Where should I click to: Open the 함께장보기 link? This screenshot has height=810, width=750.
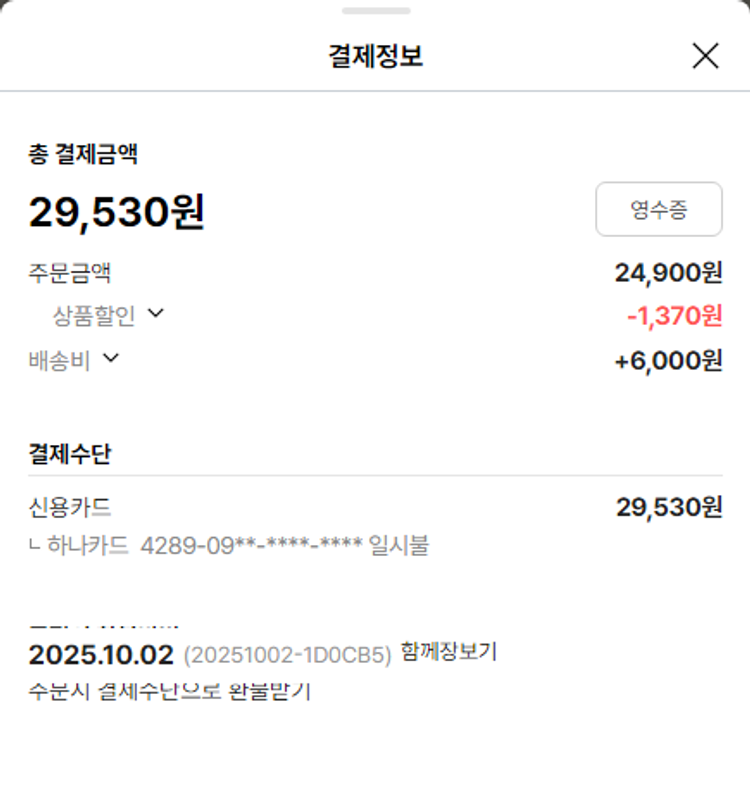[449, 652]
